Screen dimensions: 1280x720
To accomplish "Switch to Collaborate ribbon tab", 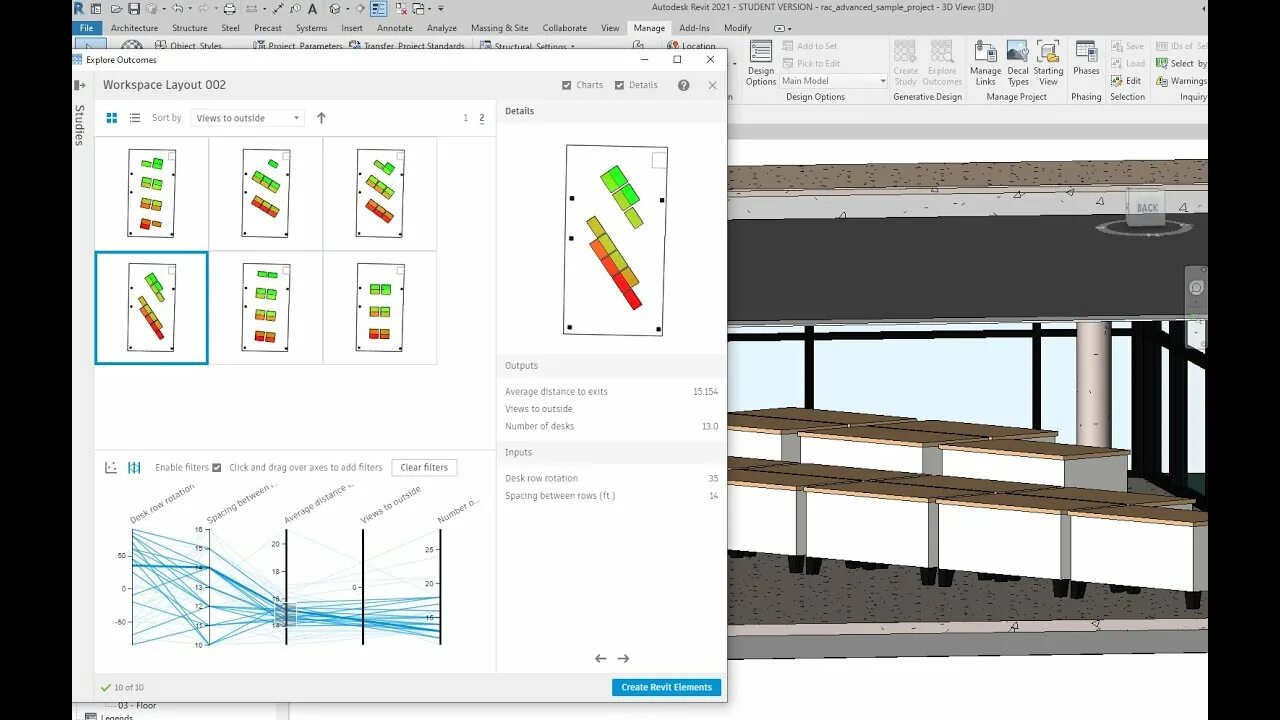I will pyautogui.click(x=565, y=28).
